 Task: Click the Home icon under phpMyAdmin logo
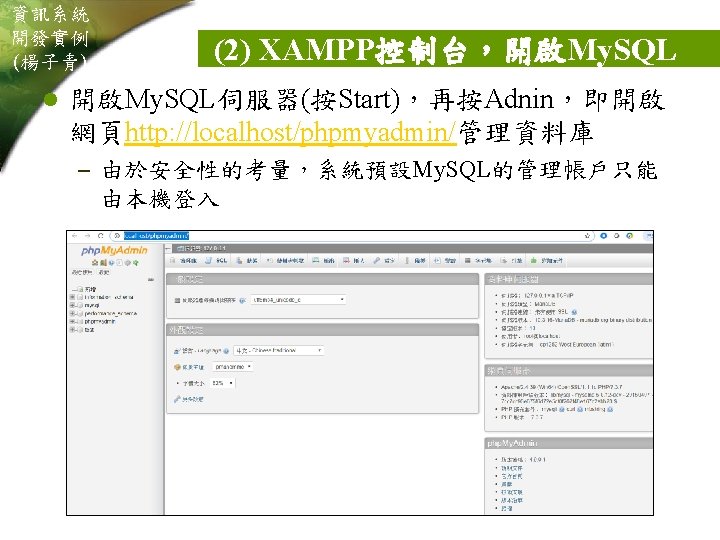(95, 263)
